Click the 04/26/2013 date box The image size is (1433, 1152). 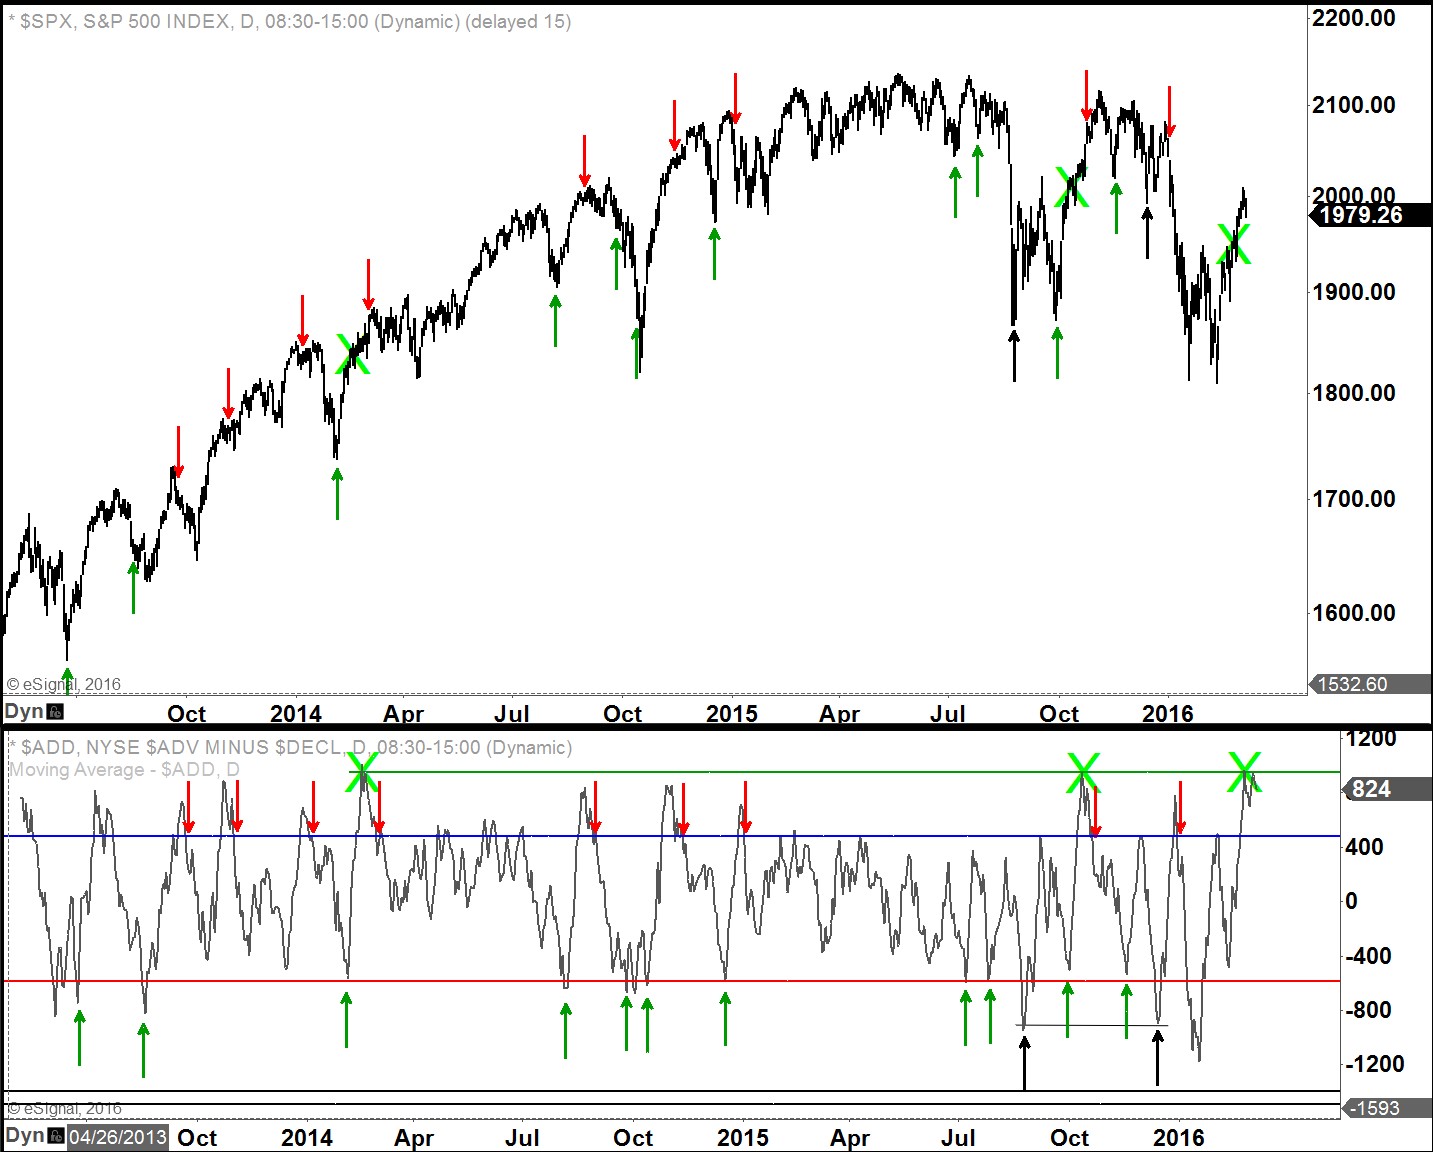pyautogui.click(x=117, y=1137)
